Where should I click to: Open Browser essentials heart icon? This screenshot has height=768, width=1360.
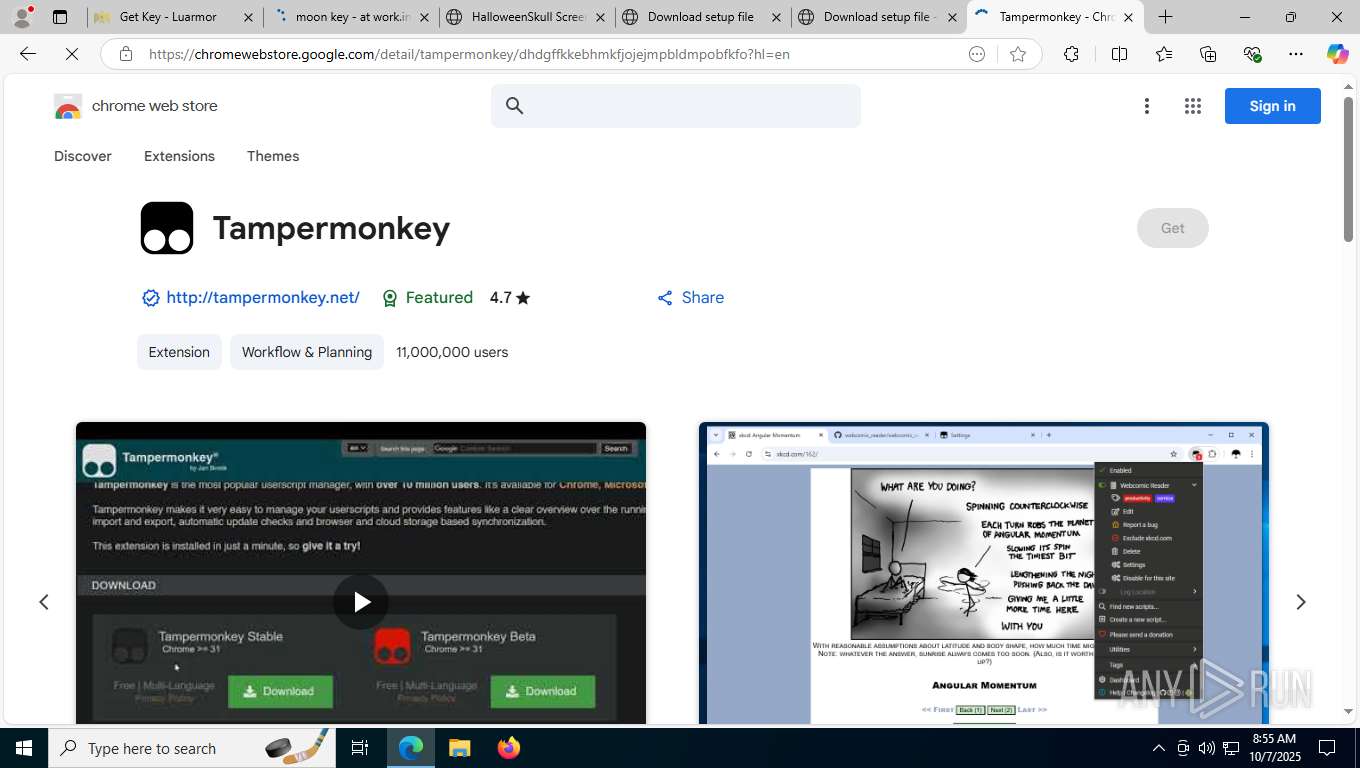click(x=1252, y=54)
